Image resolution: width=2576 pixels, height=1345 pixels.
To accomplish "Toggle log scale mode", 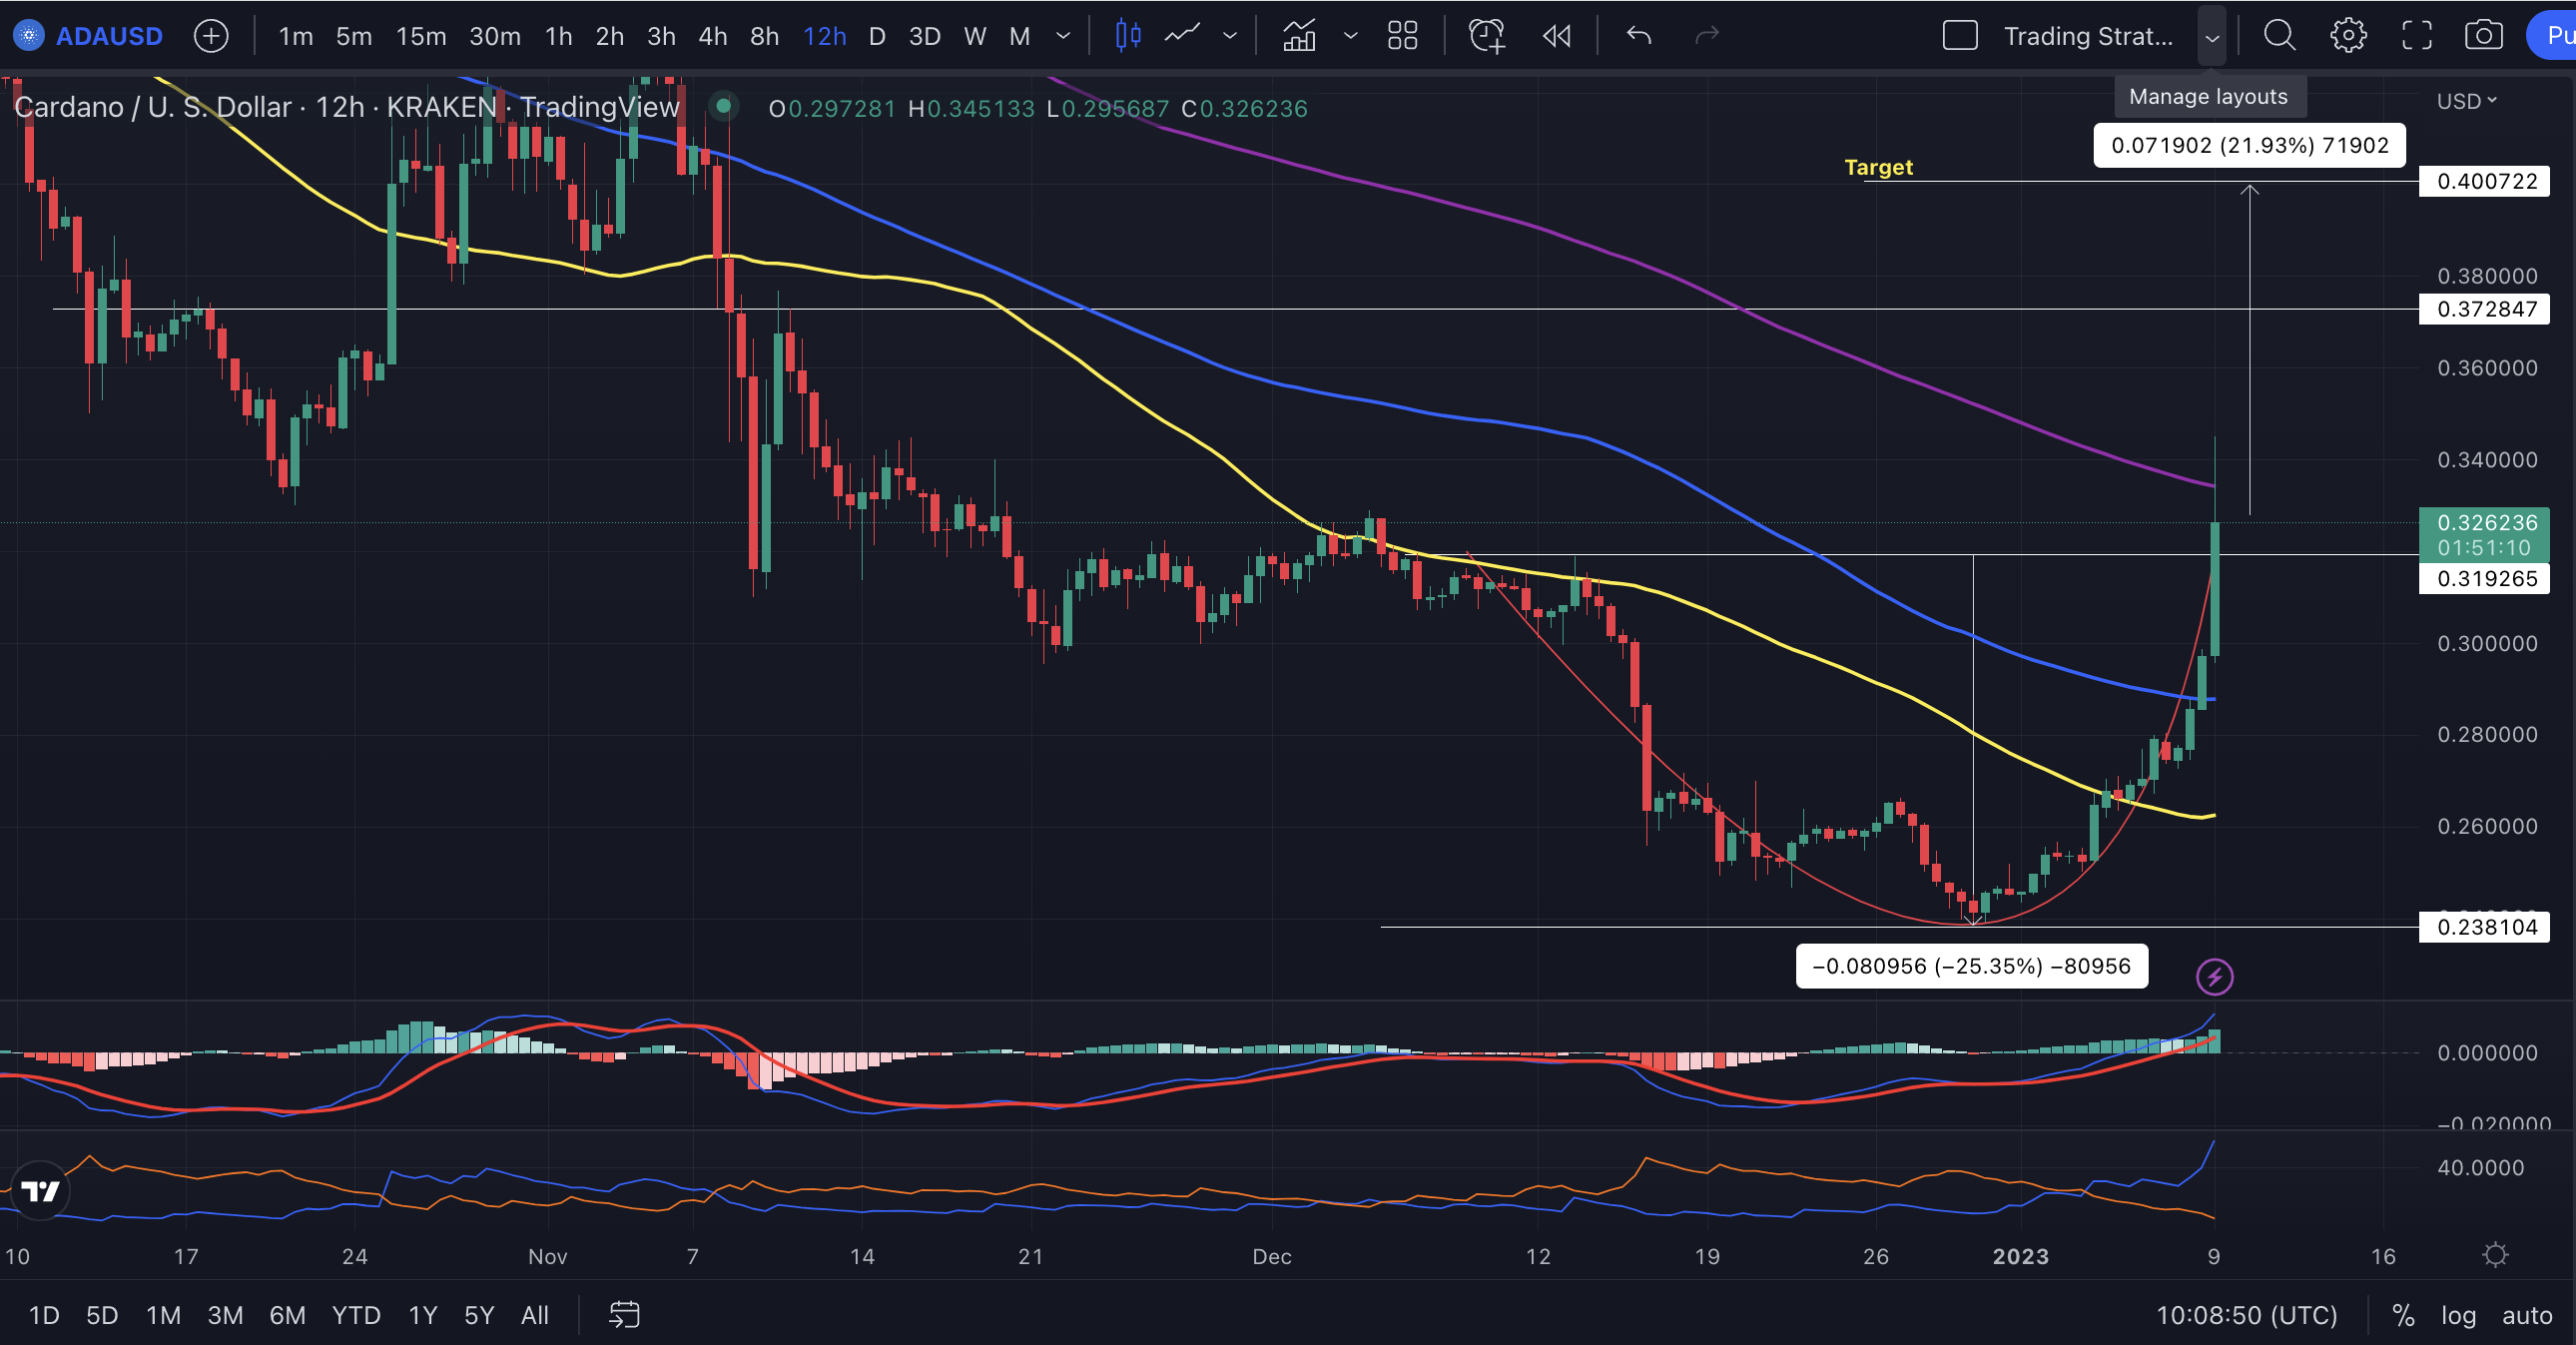I will (2458, 1315).
